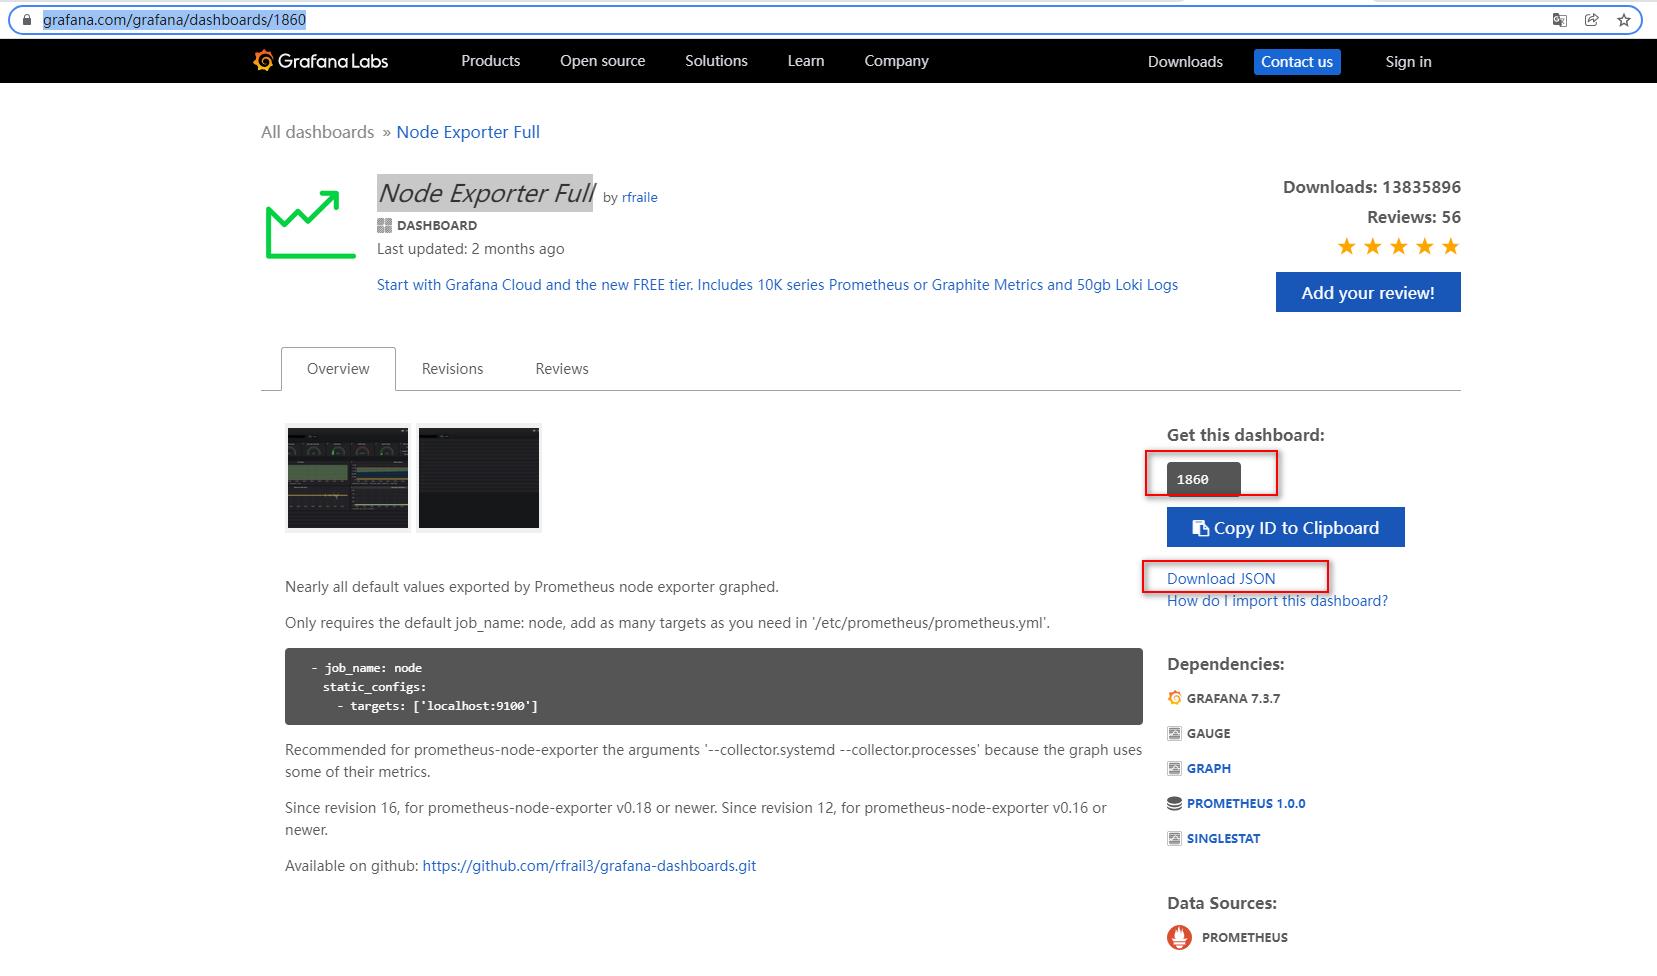Click Grafana Cloud free tier promo link
The height and width of the screenshot is (976, 1657).
pyautogui.click(x=777, y=285)
